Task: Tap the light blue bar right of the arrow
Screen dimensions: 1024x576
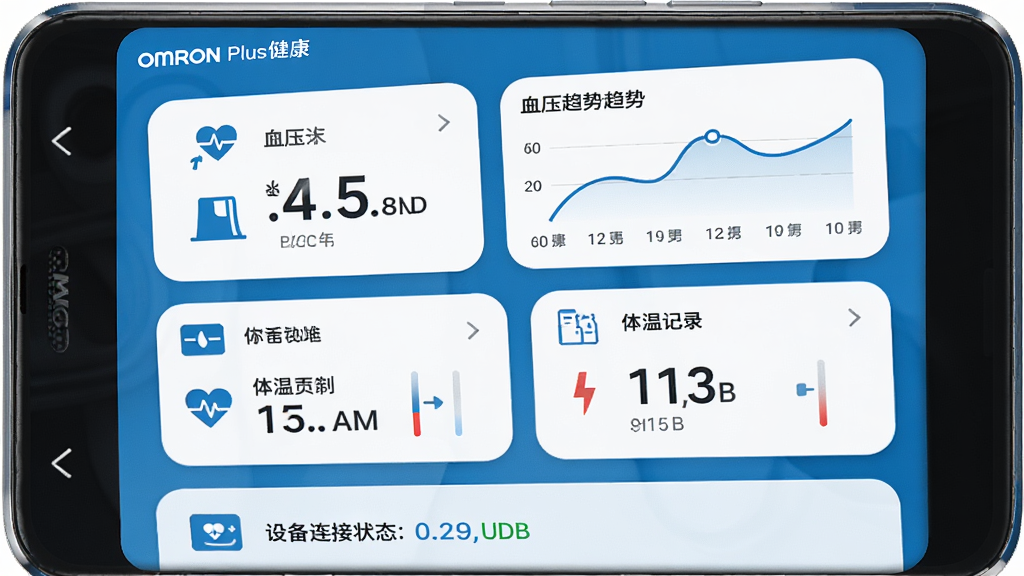Action: coord(457,403)
